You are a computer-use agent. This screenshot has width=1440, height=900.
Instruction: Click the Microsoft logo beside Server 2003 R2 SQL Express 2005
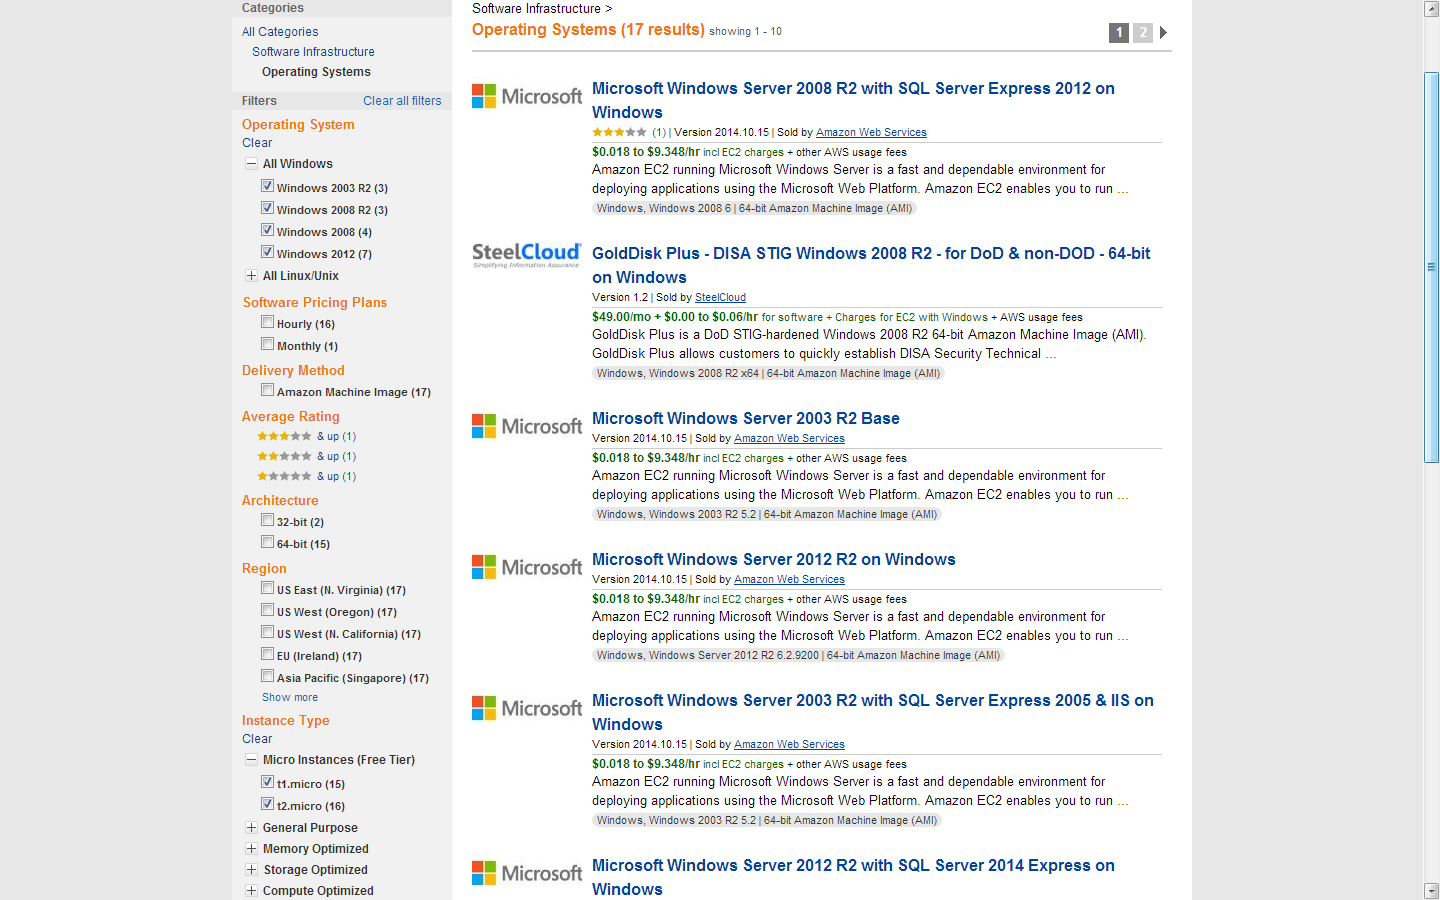pyautogui.click(x=527, y=708)
